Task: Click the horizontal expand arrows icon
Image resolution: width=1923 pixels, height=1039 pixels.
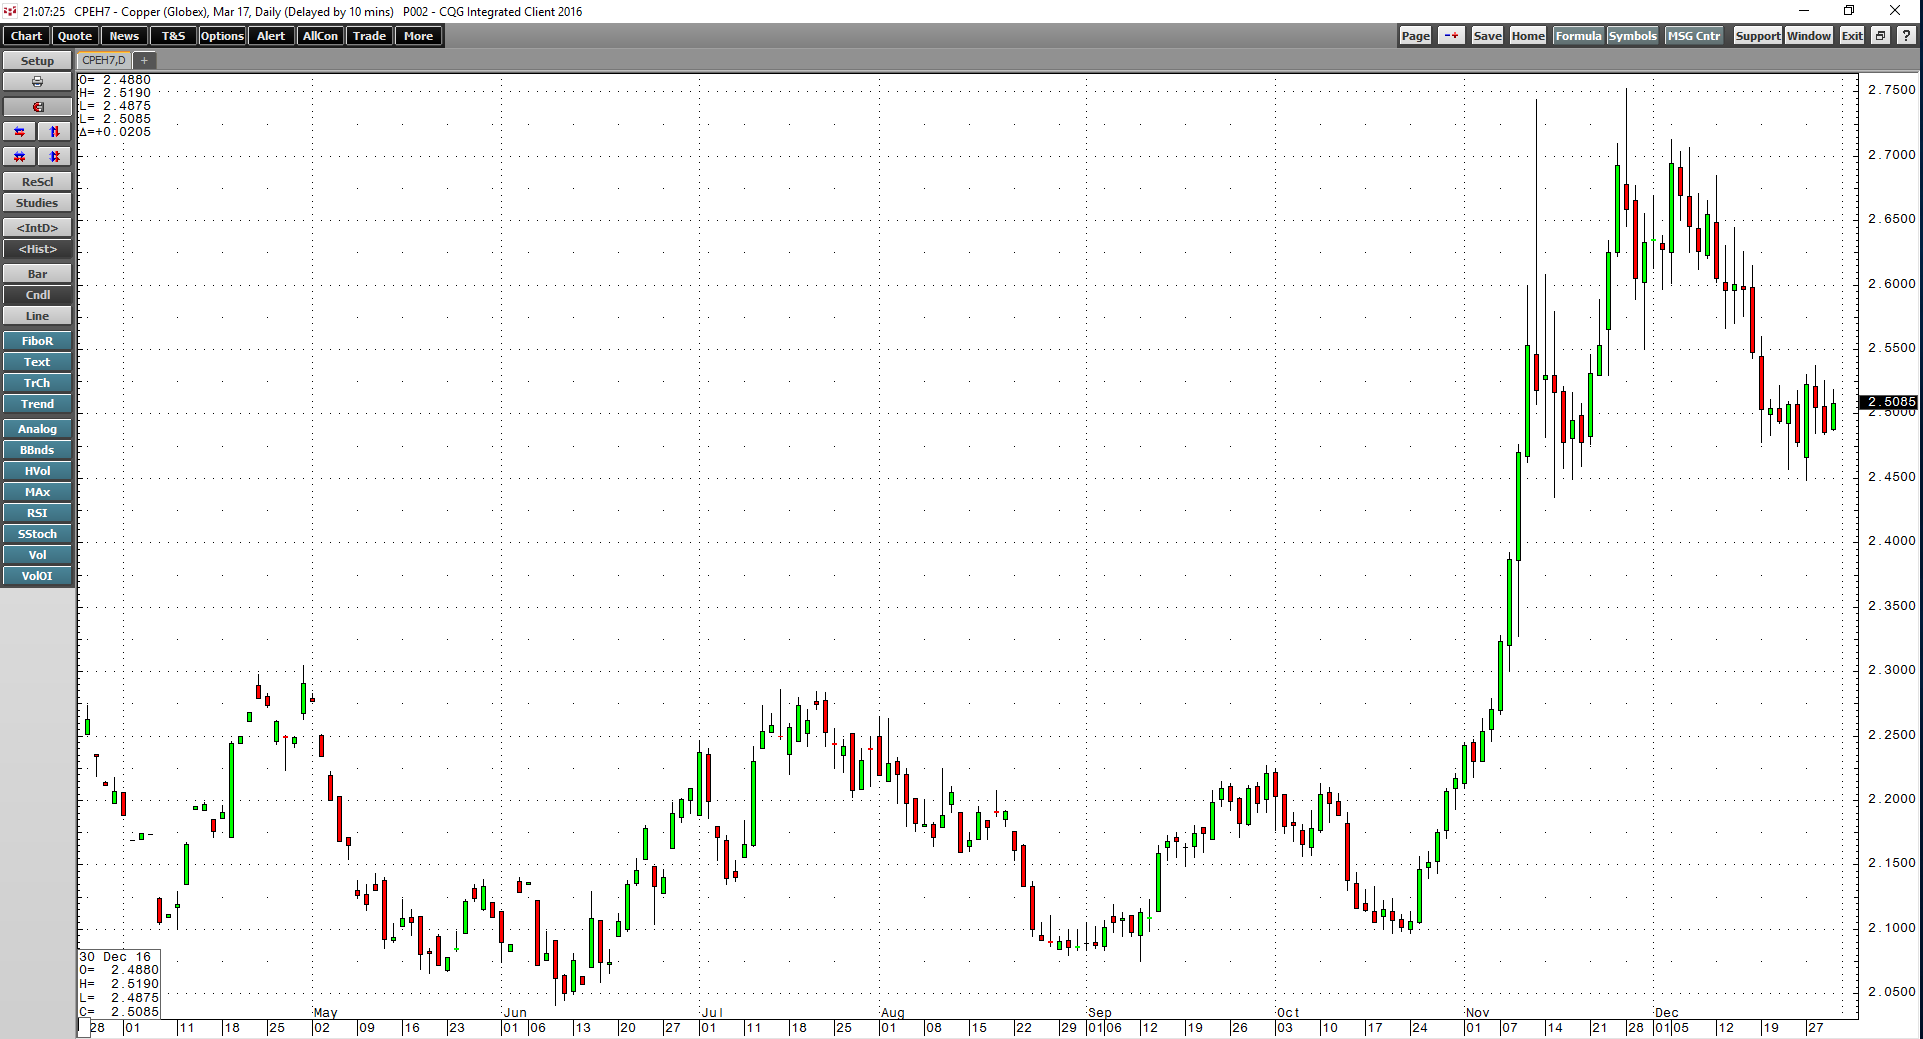Action: click(19, 132)
